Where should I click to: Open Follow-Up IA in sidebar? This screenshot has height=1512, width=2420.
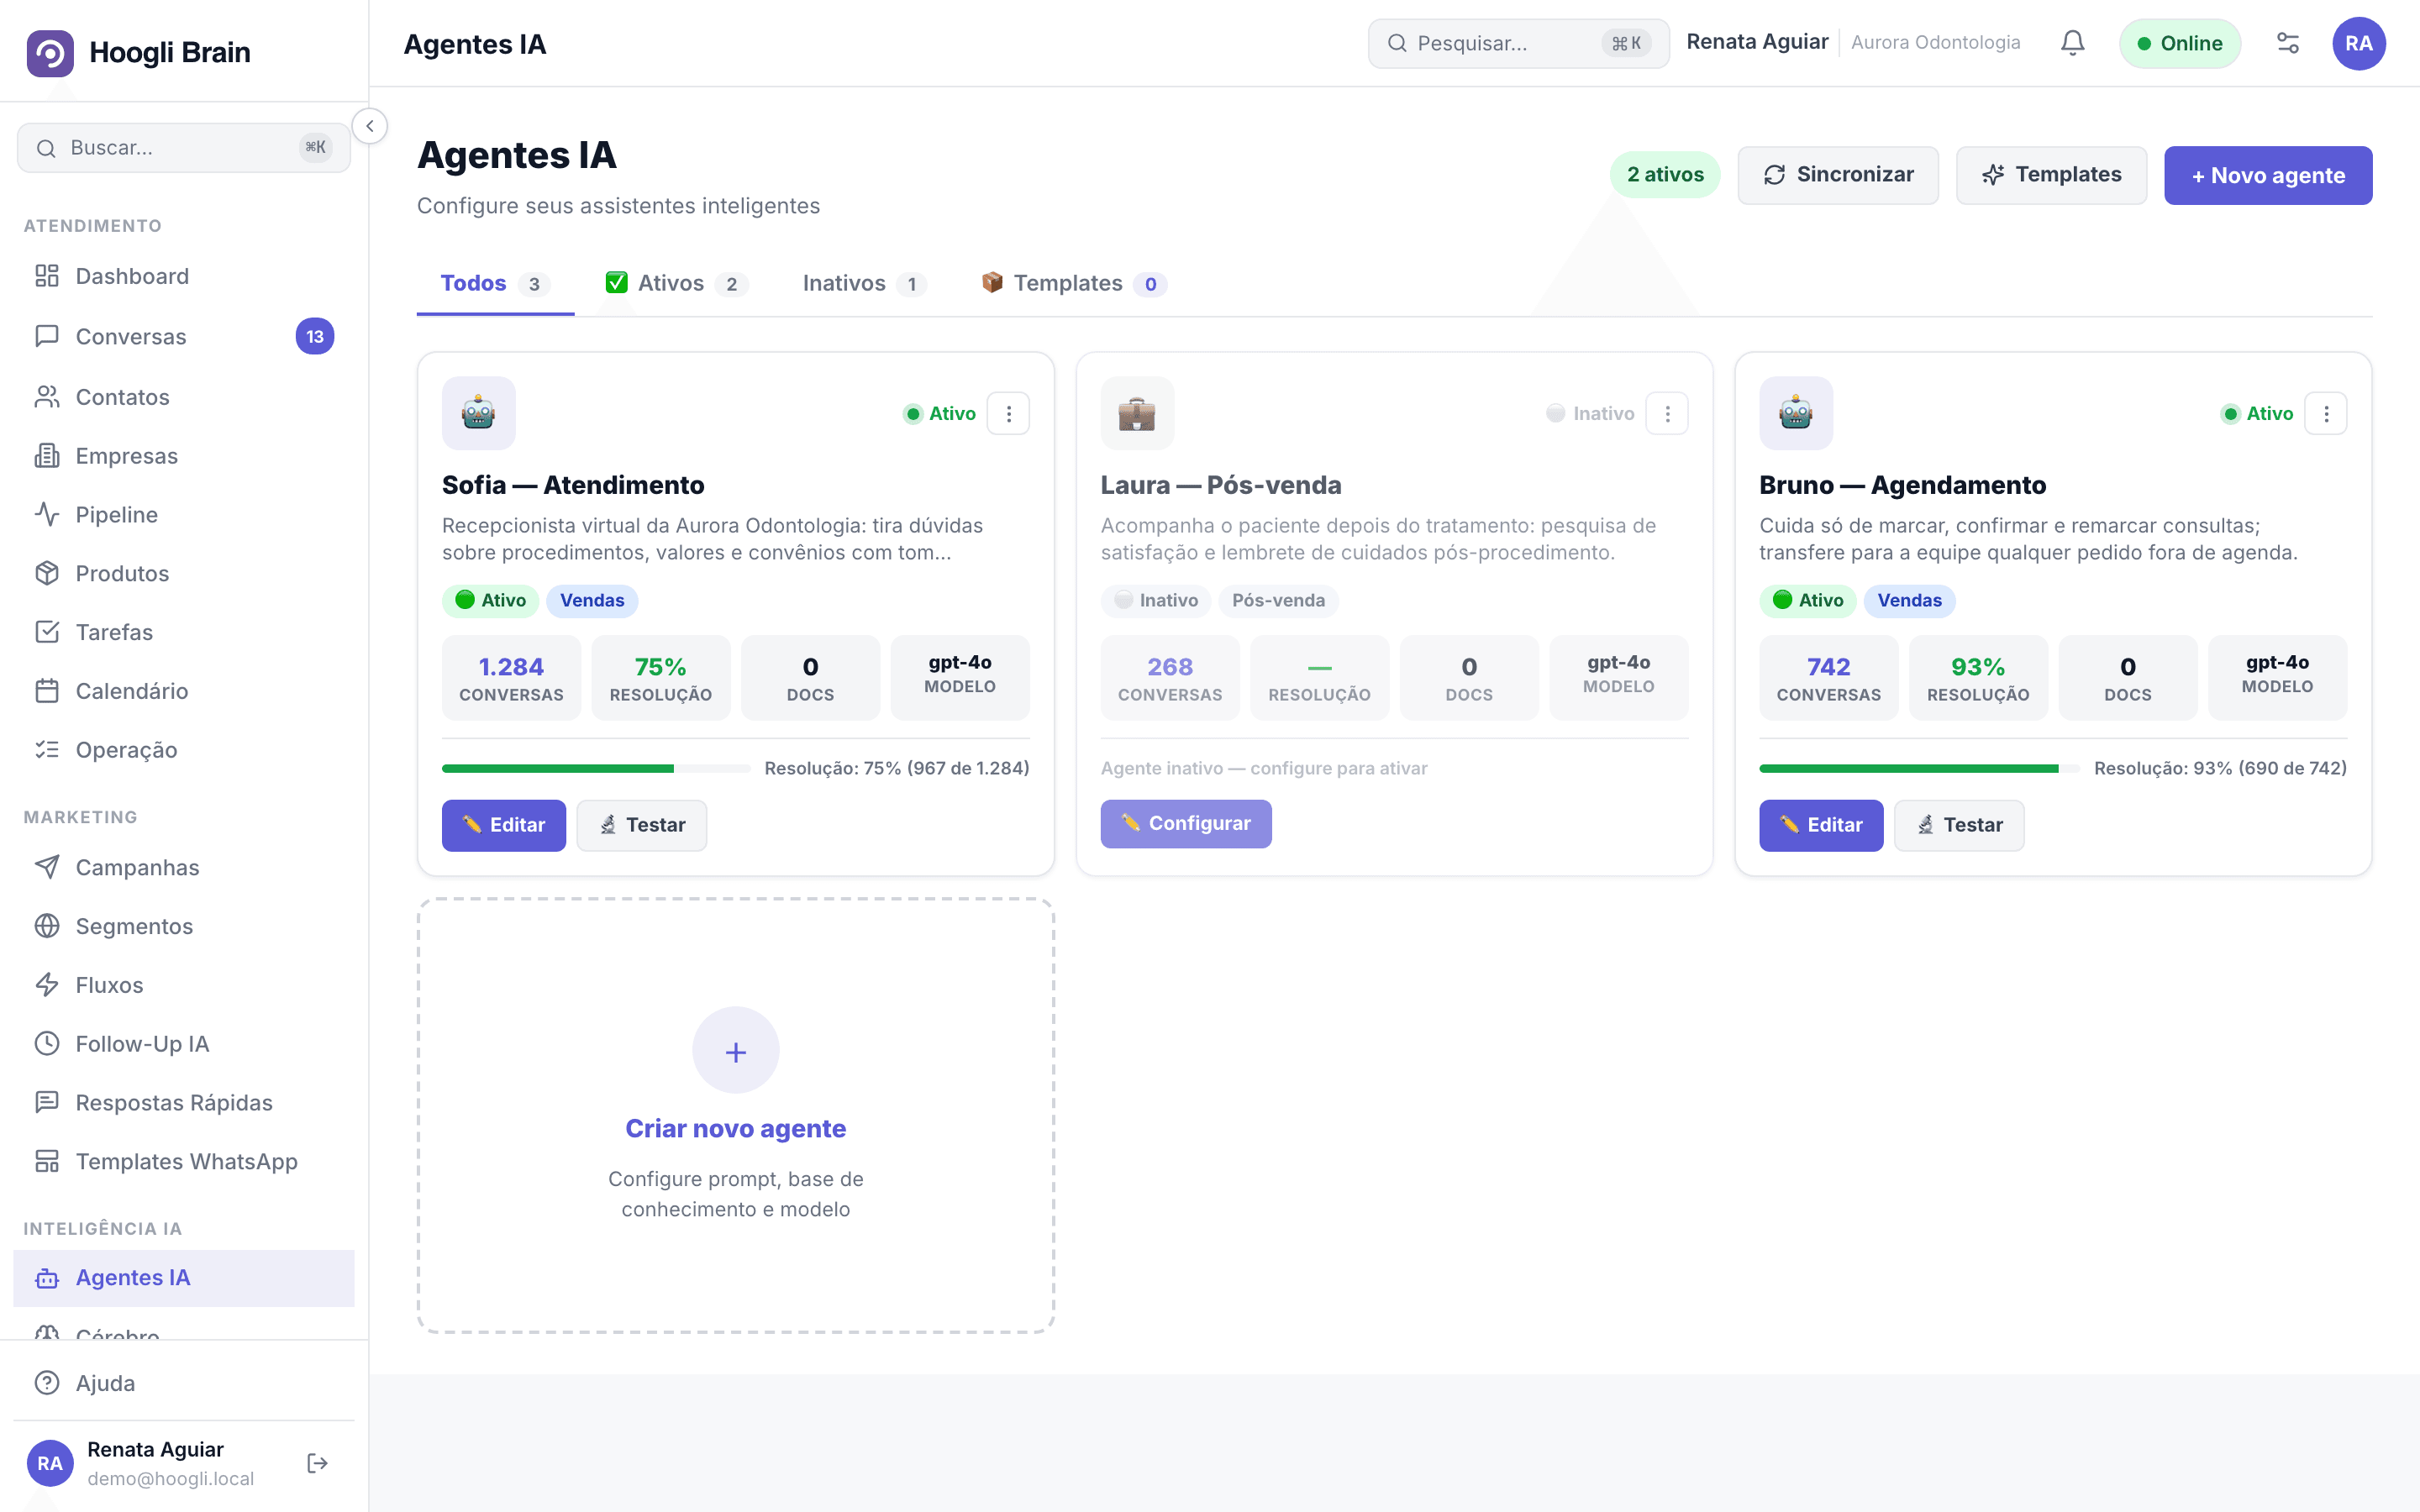[184, 1044]
